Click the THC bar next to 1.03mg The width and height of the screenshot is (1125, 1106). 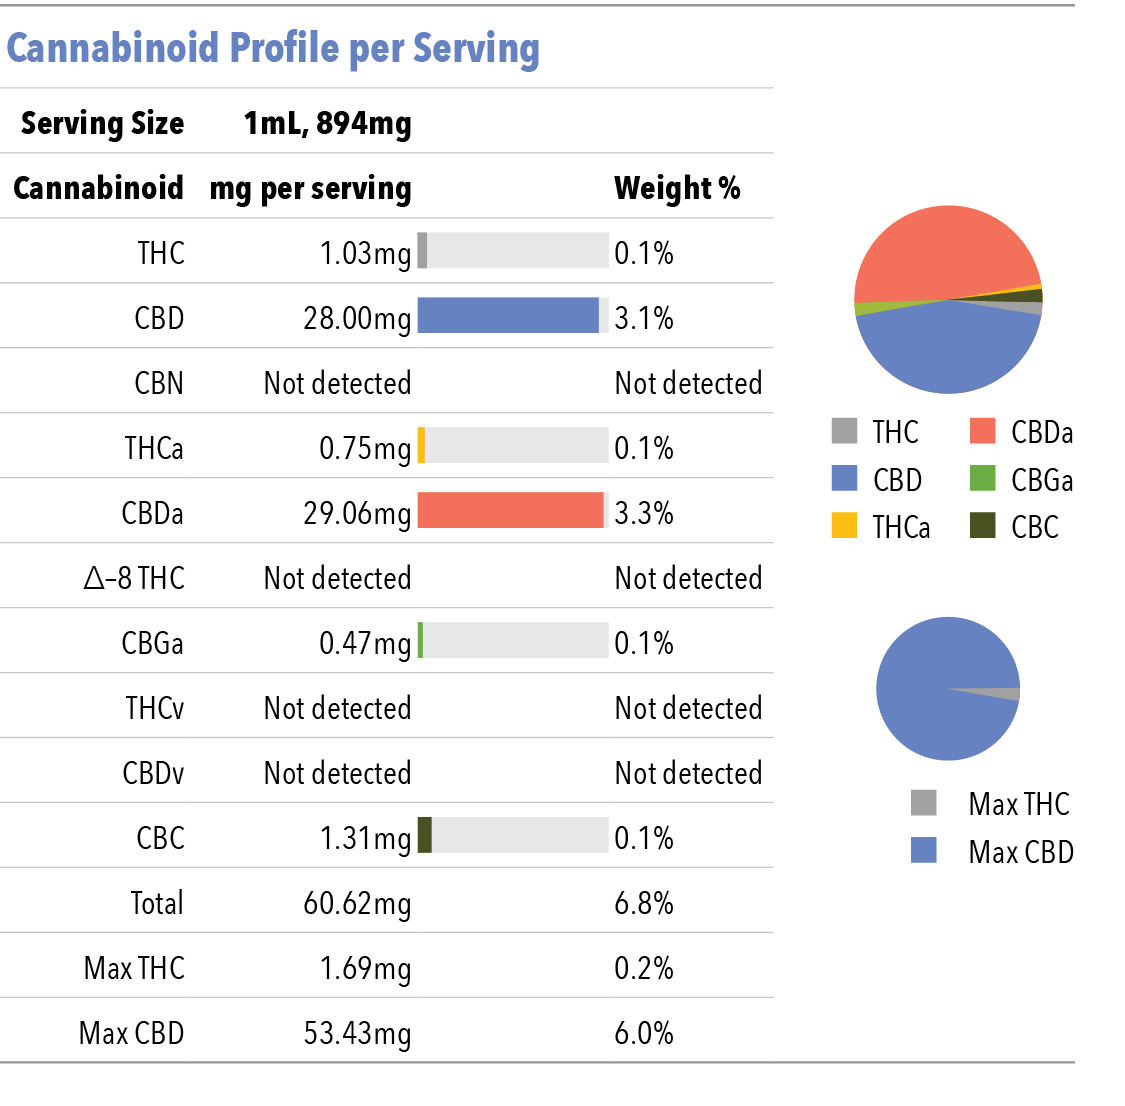423,250
